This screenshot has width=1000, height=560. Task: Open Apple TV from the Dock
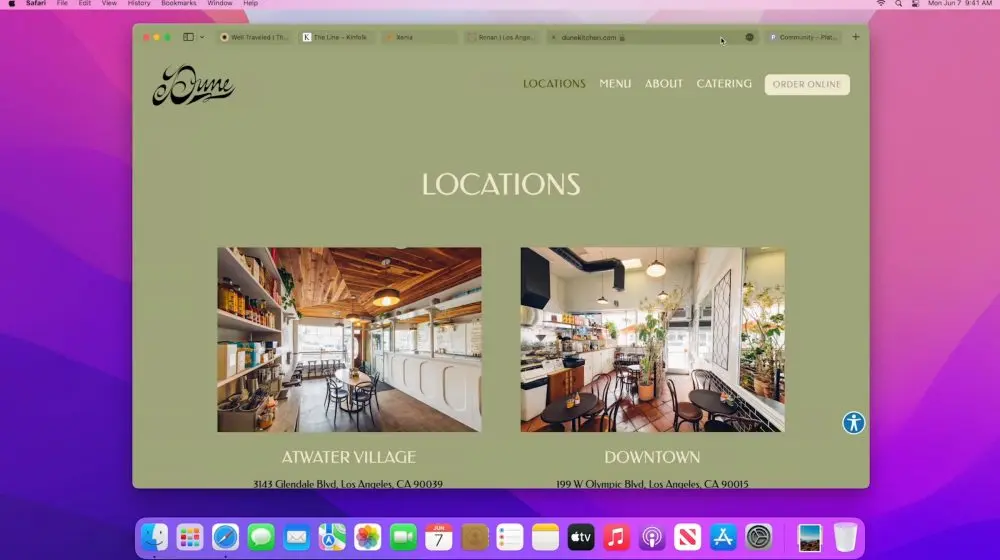[581, 537]
